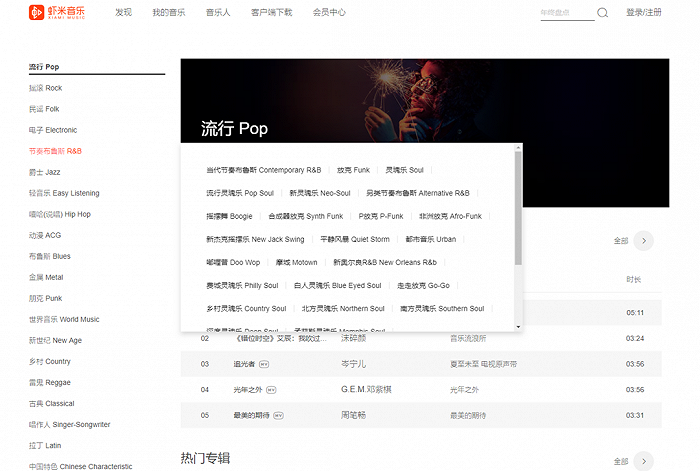This screenshot has width=700, height=471.
Task: Click the Xiami Music logo
Action: [x=57, y=12]
